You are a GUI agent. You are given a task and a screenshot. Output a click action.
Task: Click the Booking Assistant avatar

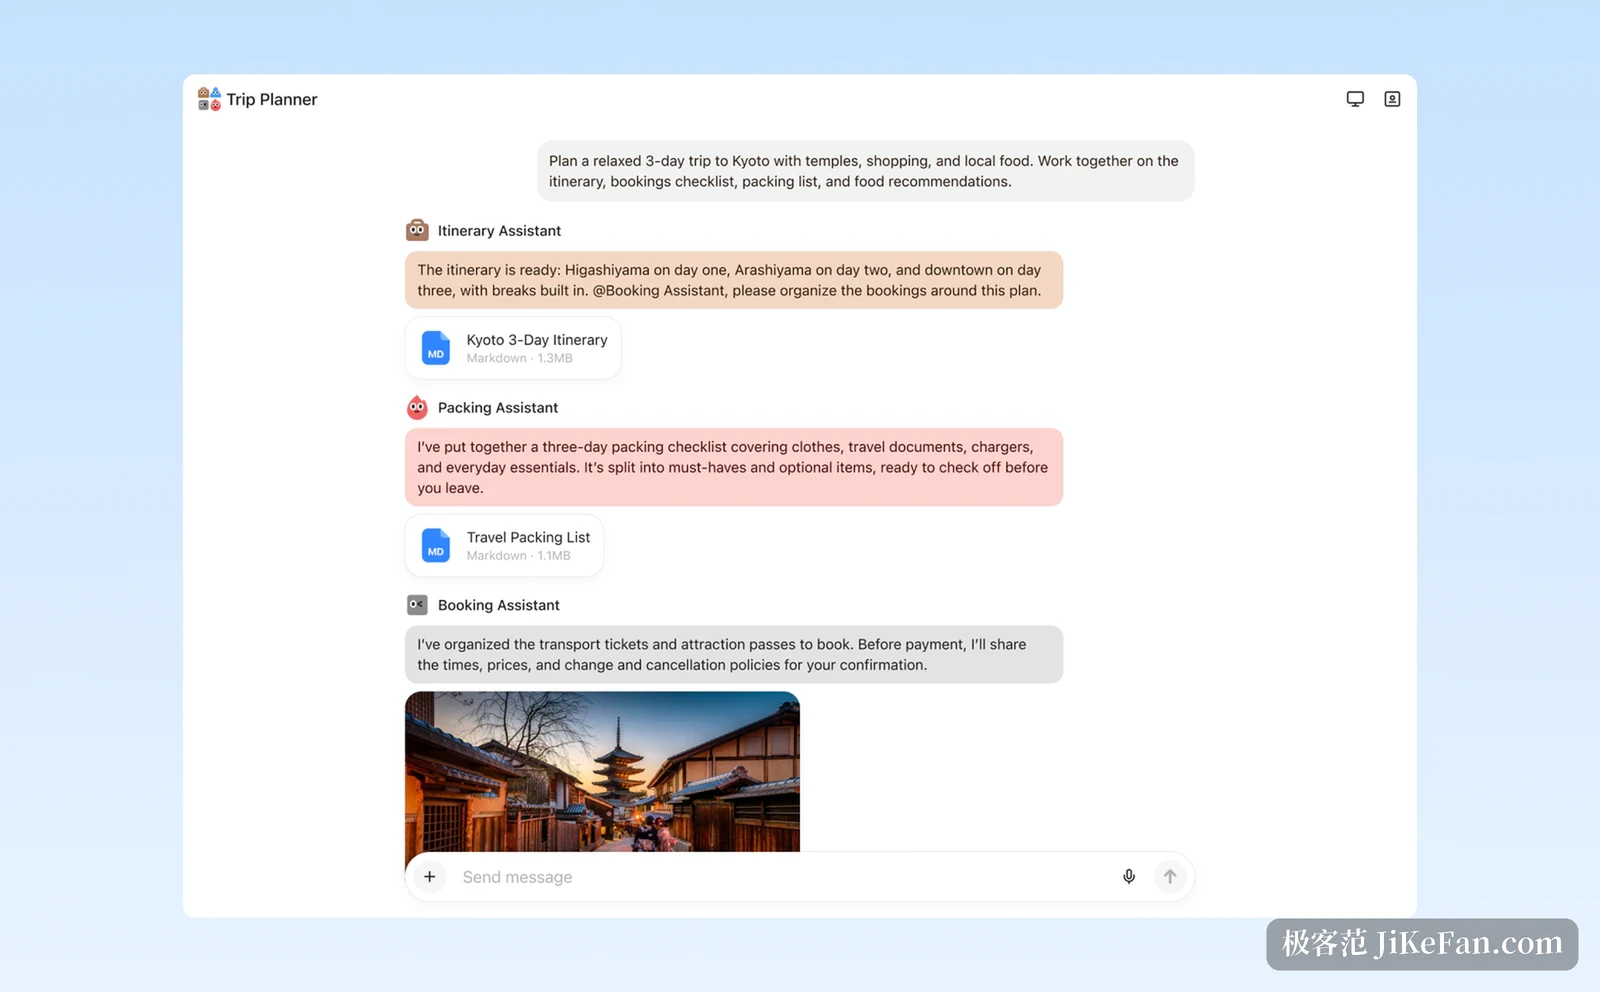coord(417,605)
